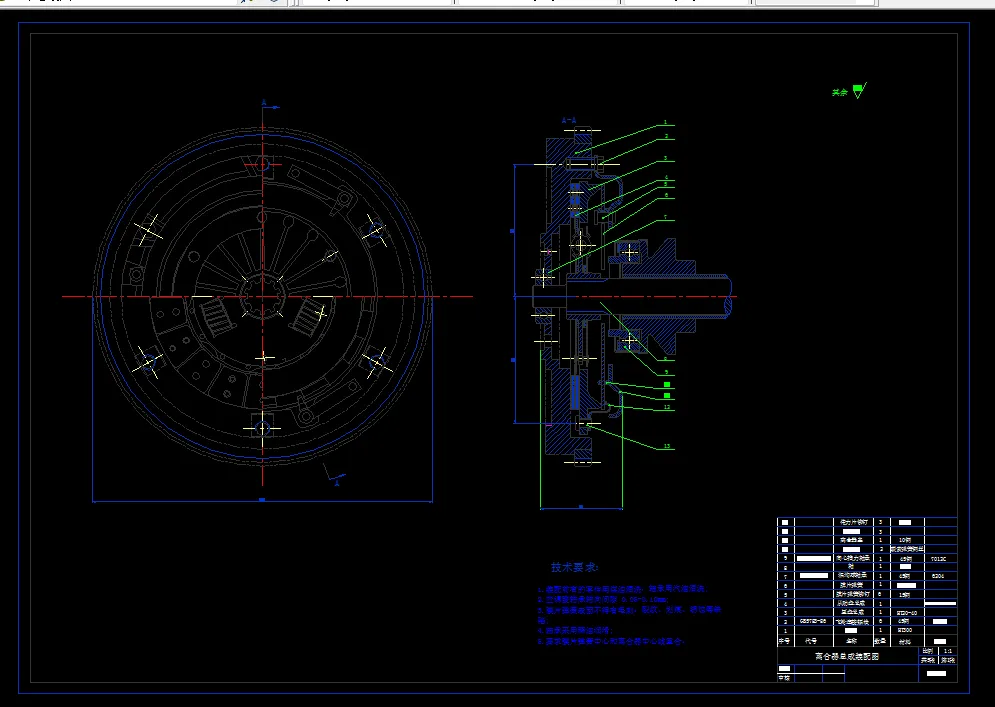Select leader callout number 3 on section view

point(666,158)
